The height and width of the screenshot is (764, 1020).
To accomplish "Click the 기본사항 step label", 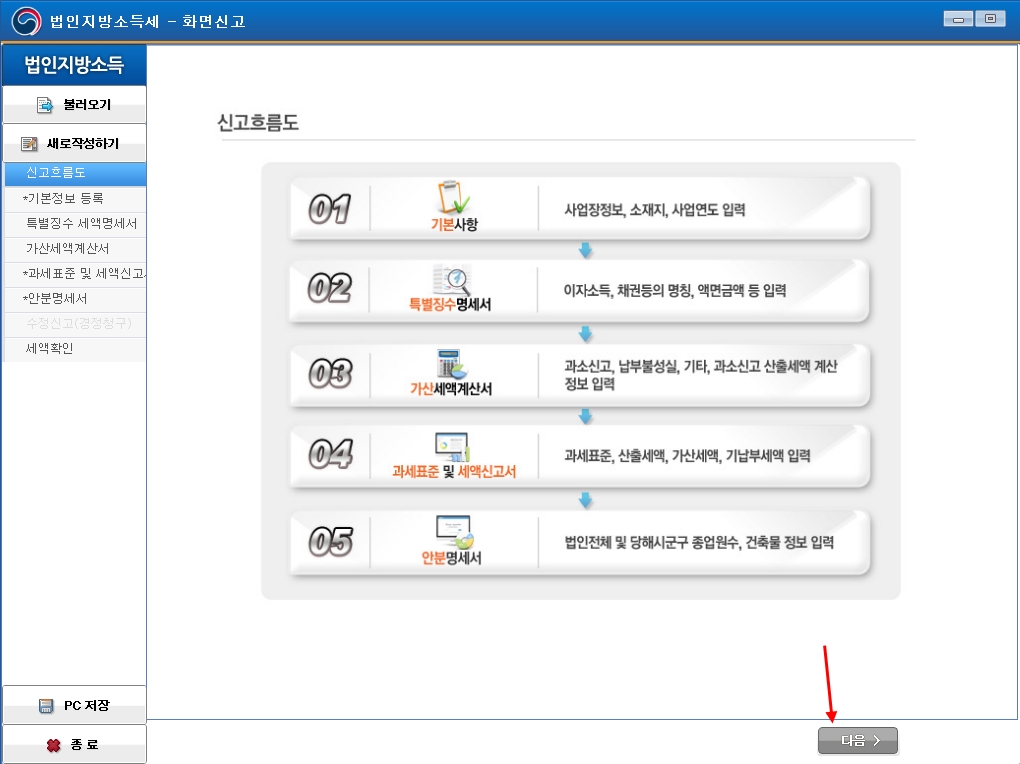I will click(x=454, y=225).
